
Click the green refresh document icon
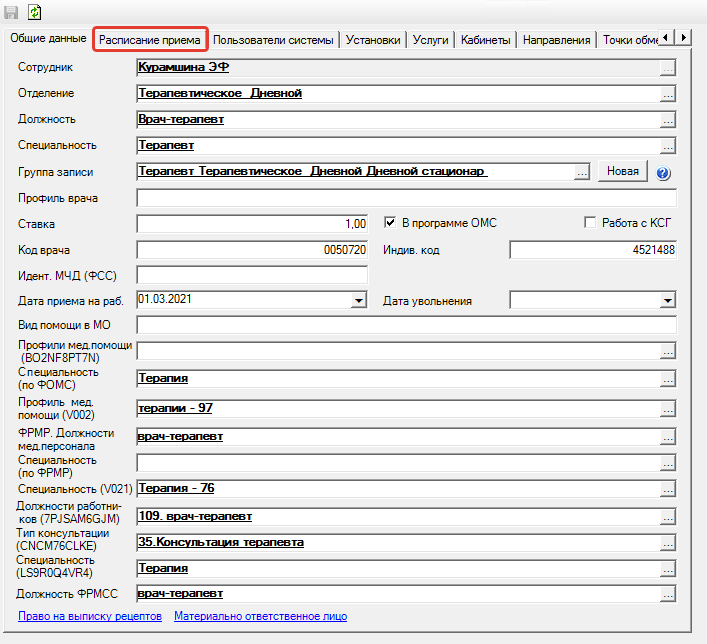pyautogui.click(x=34, y=12)
